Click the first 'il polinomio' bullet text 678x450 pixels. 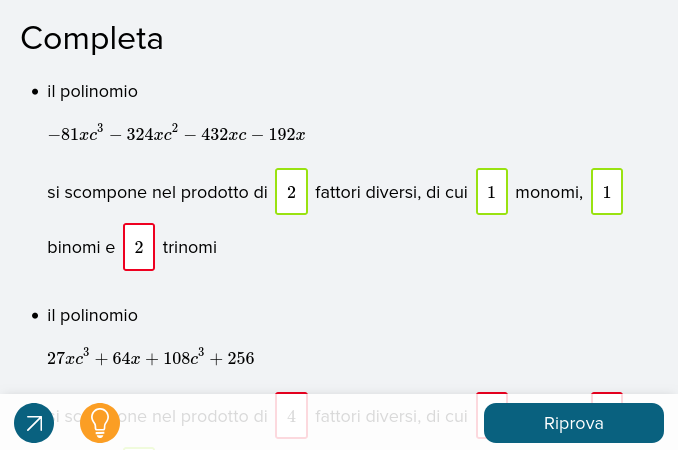[92, 92]
